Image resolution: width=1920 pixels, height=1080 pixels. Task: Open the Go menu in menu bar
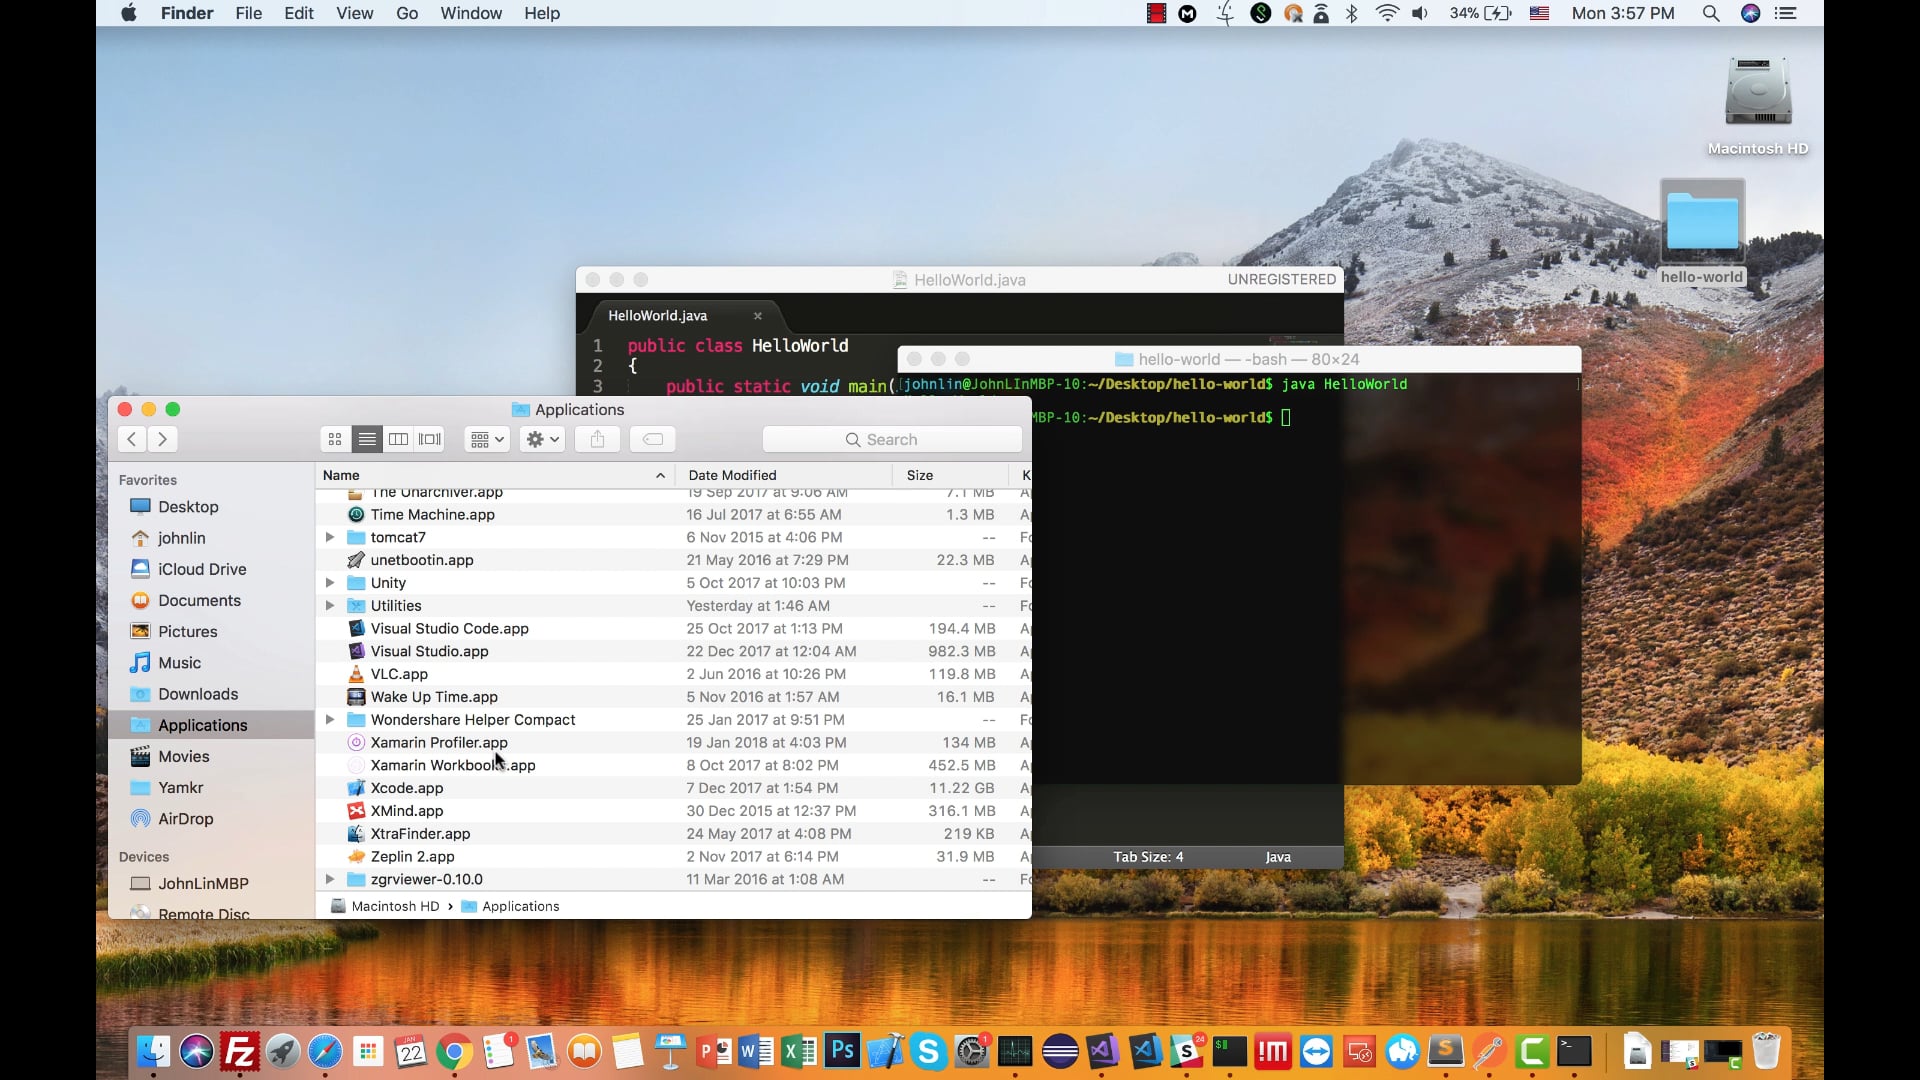406,13
